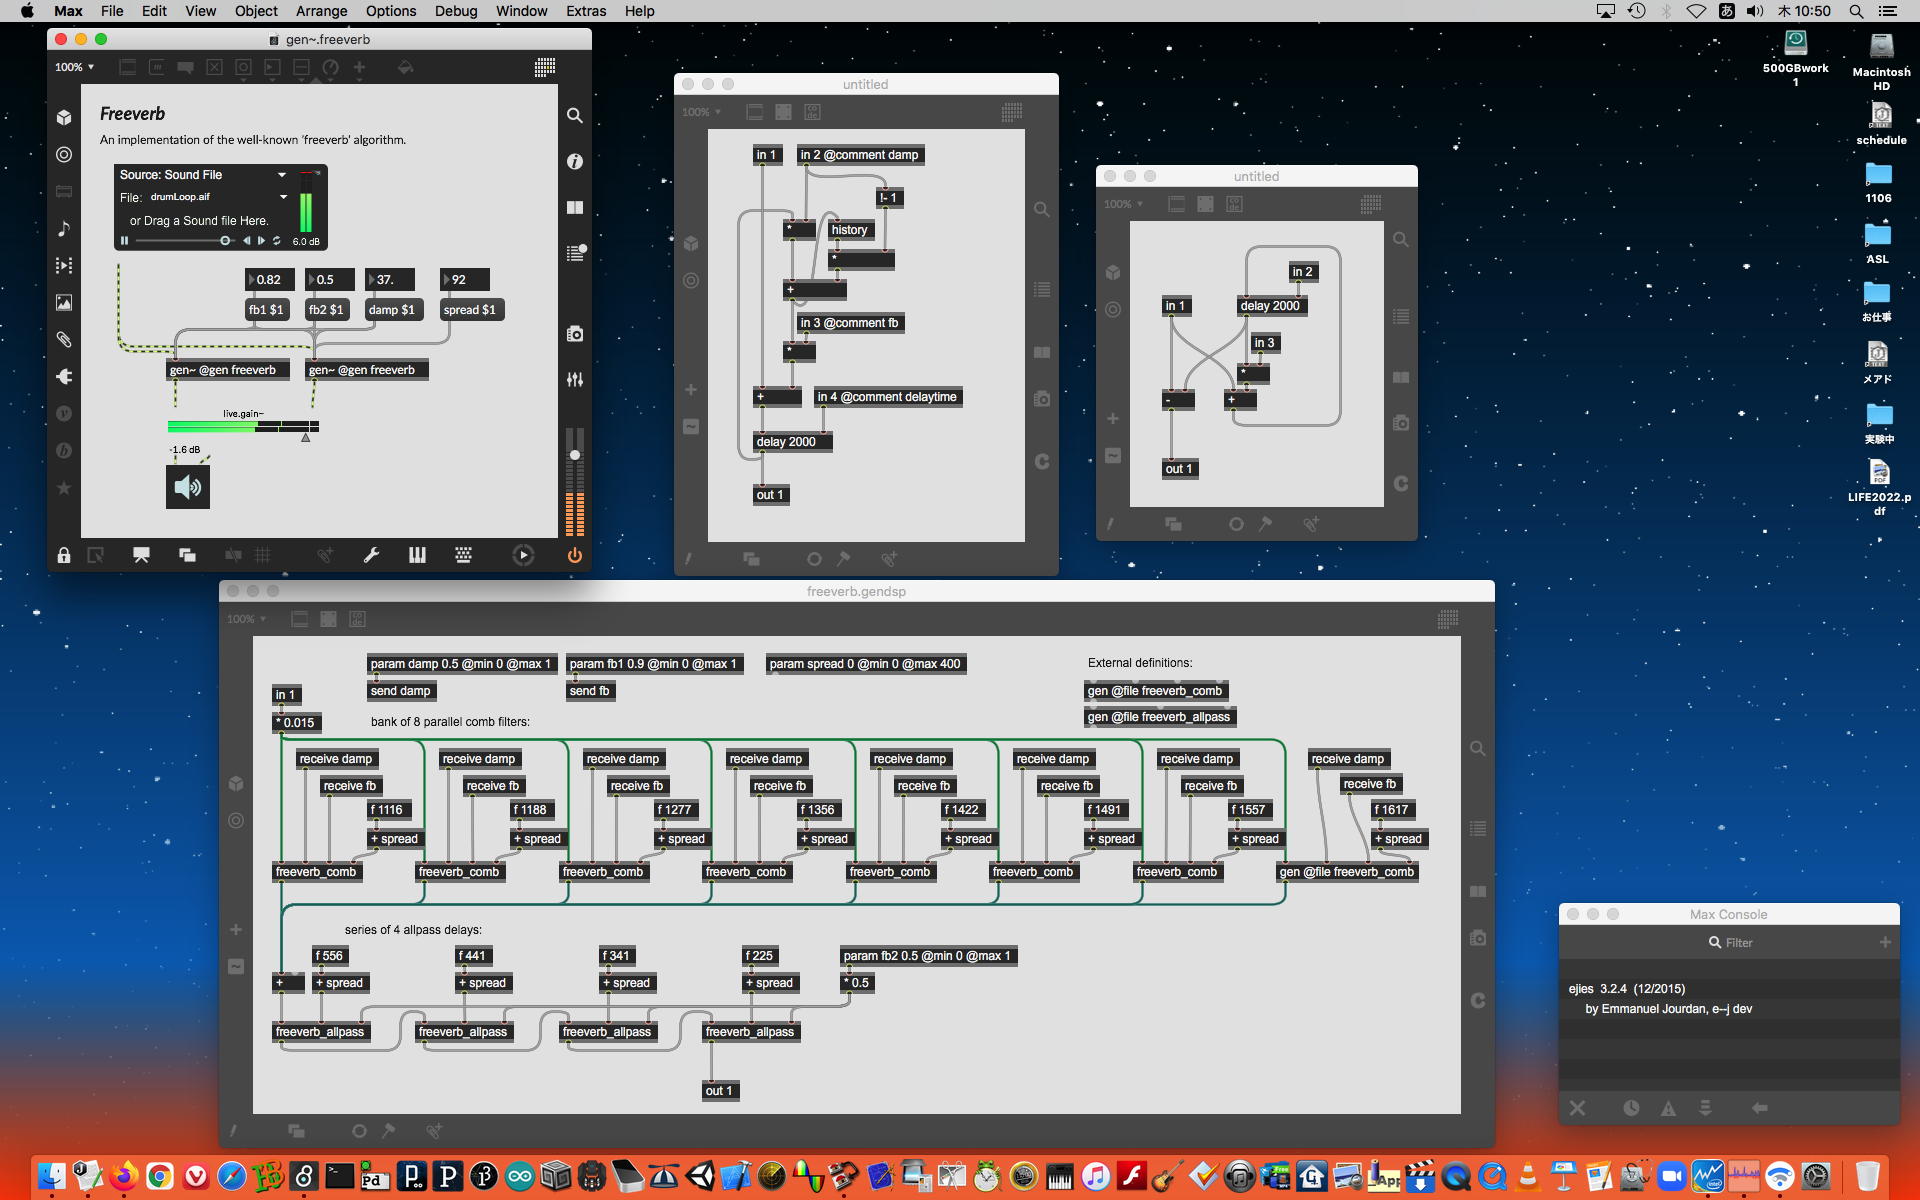The width and height of the screenshot is (1920, 1200).
Task: Toggle the ezdac~ speaker output
Action: pyautogui.click(x=188, y=487)
